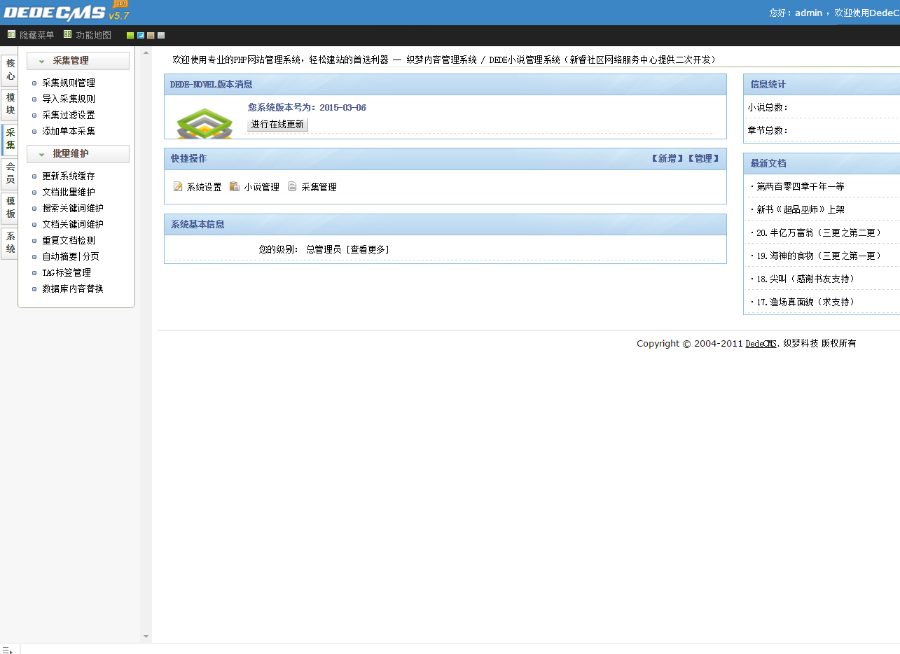This screenshot has width=900, height=654.
Task: Select 更新系统缓存 in the sidebar
Action: coord(69,176)
